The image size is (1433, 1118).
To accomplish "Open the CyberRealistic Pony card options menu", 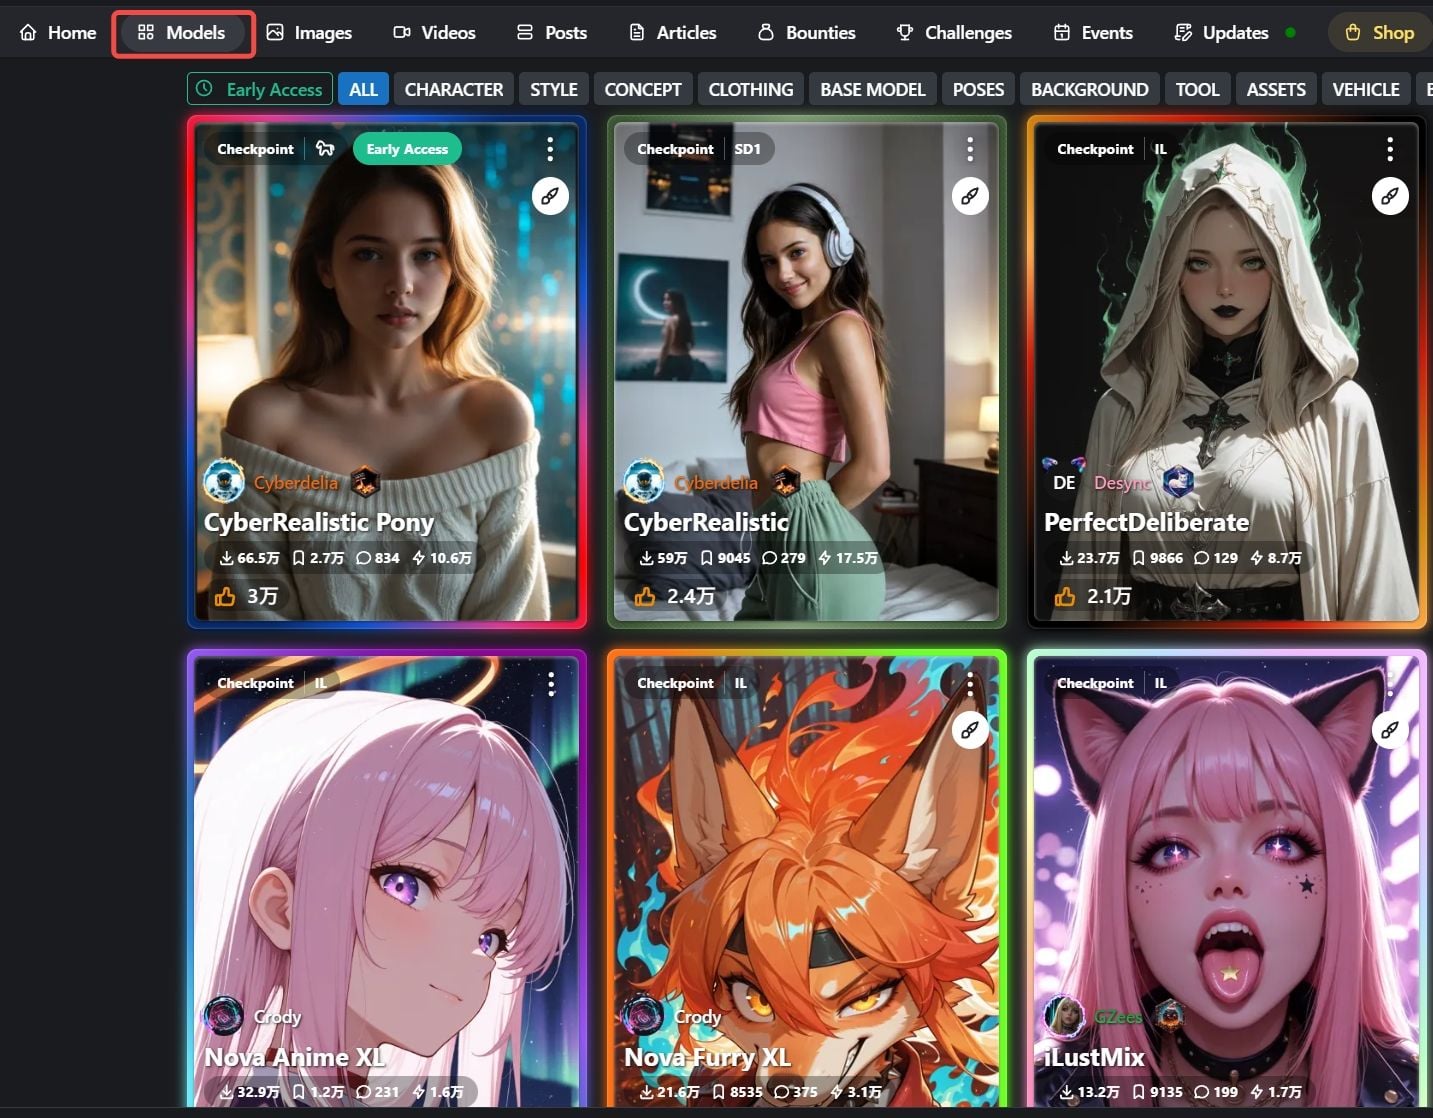I will pos(550,150).
